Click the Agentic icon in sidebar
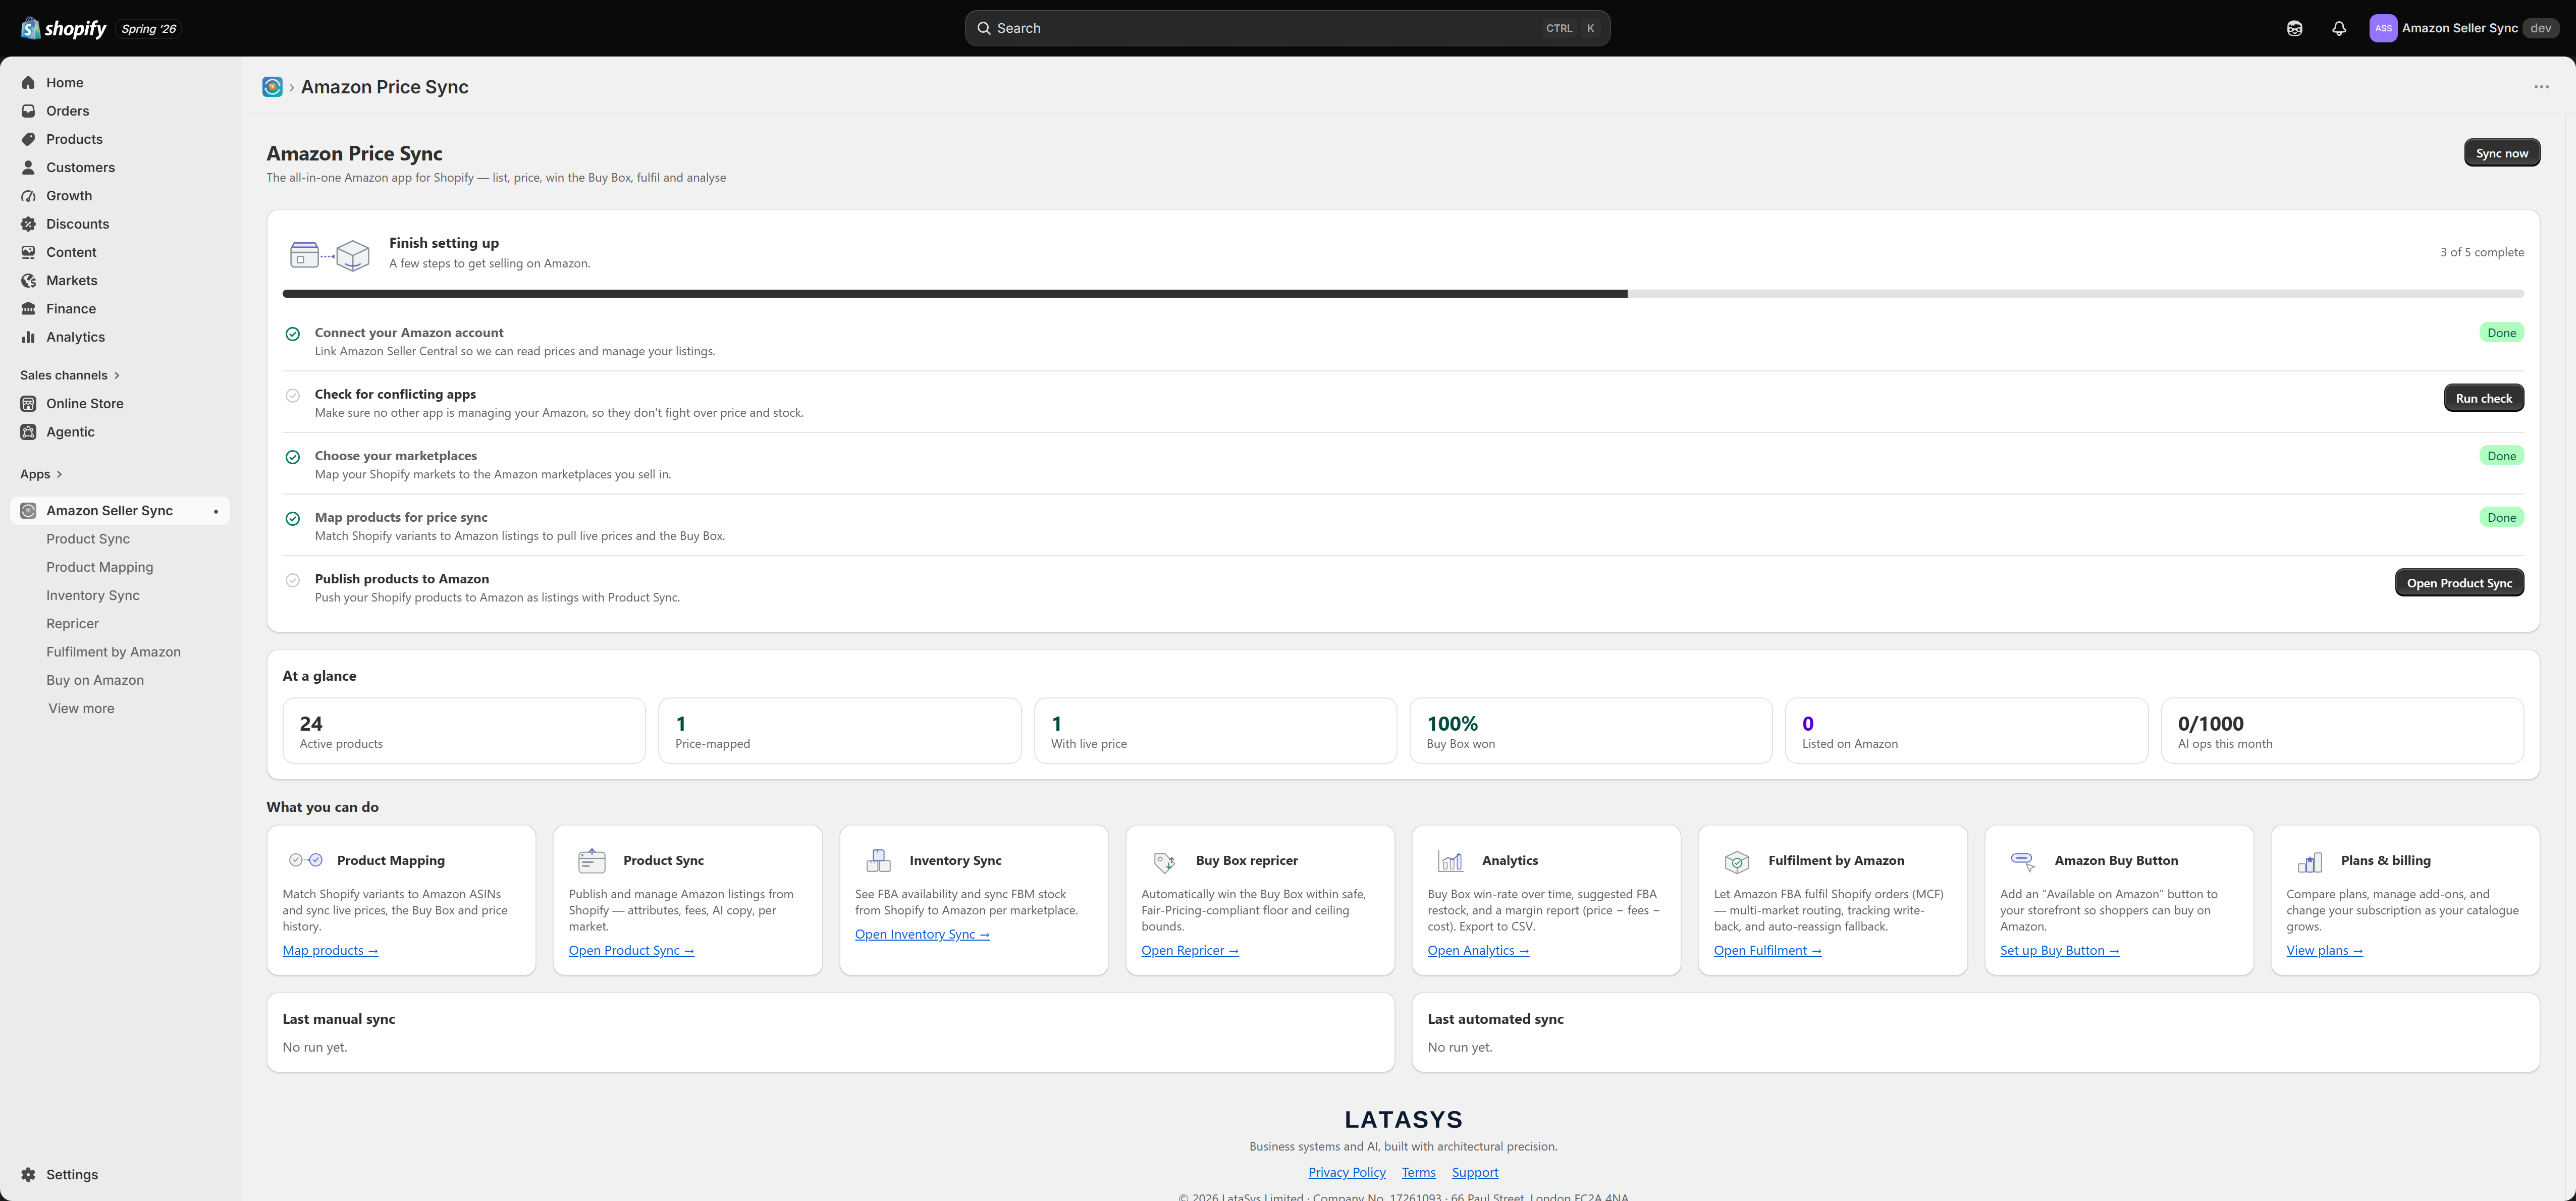2576x1201 pixels. click(x=28, y=432)
